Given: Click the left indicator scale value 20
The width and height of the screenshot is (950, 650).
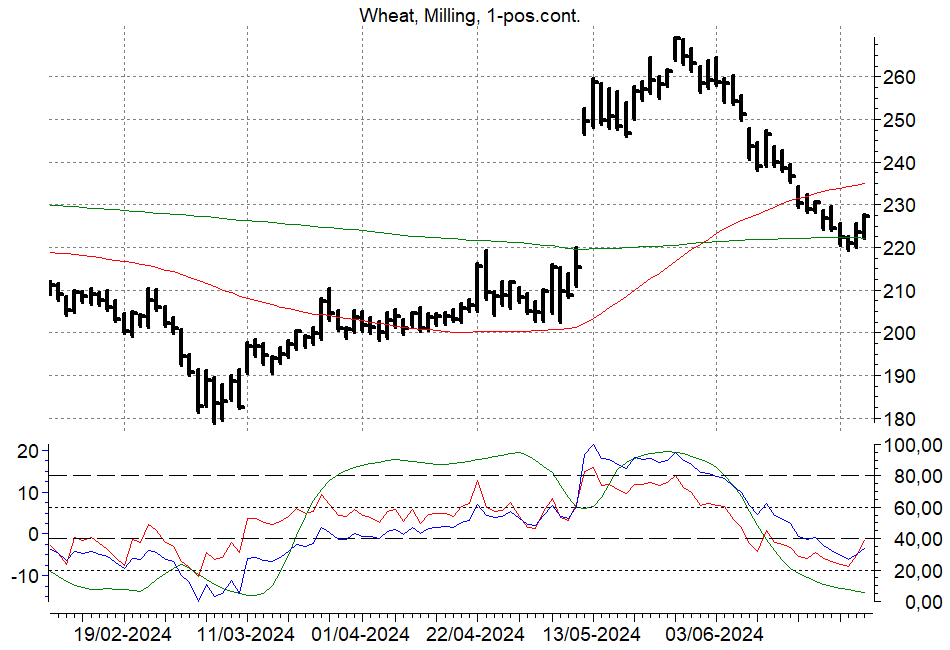Looking at the screenshot, I should click(x=27, y=451).
